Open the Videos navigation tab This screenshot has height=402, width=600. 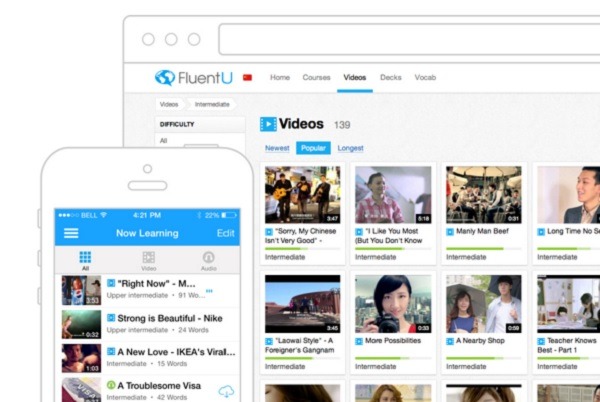coord(355,78)
